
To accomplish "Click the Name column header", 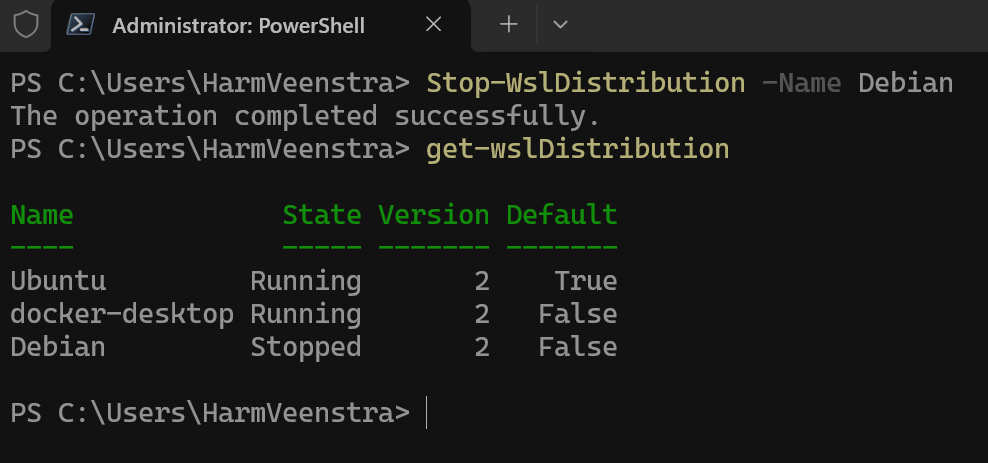I will pyautogui.click(x=42, y=215).
